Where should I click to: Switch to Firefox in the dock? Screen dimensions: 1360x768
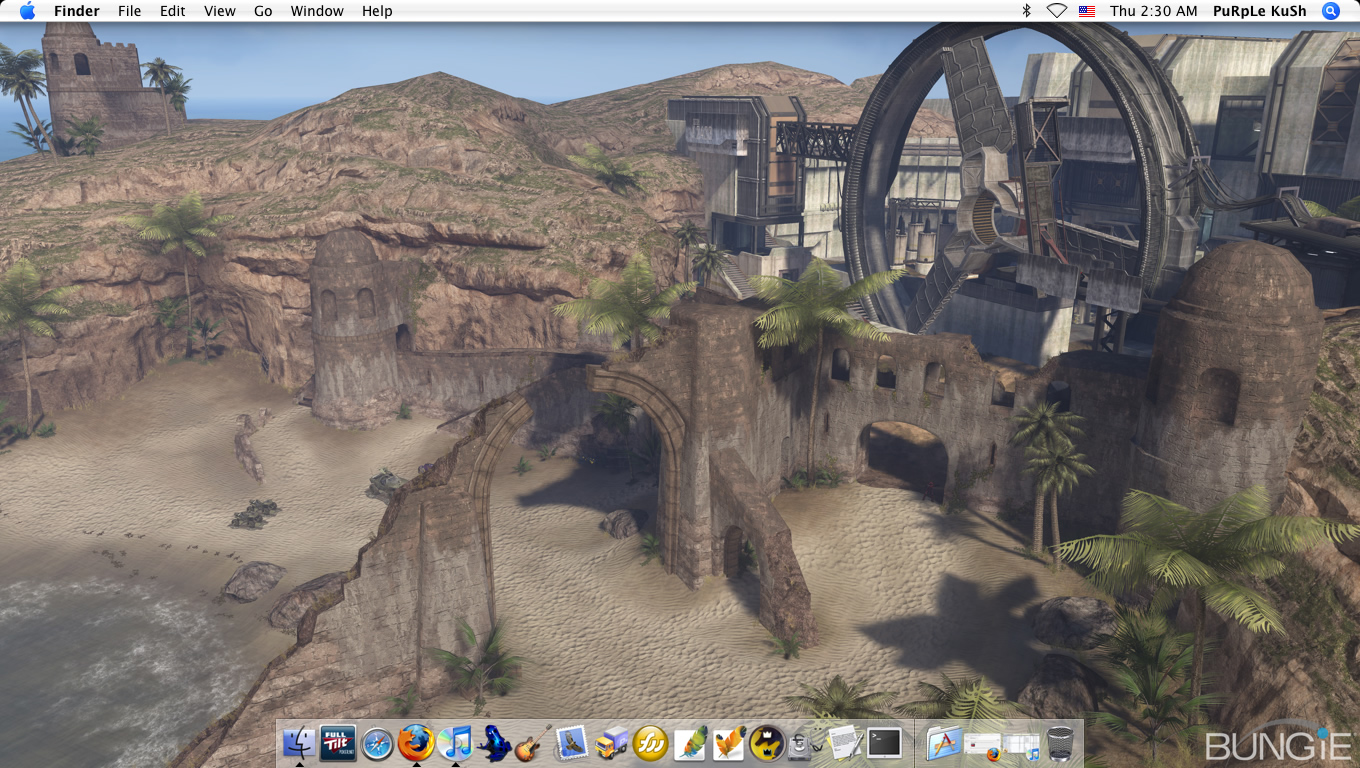[416, 743]
